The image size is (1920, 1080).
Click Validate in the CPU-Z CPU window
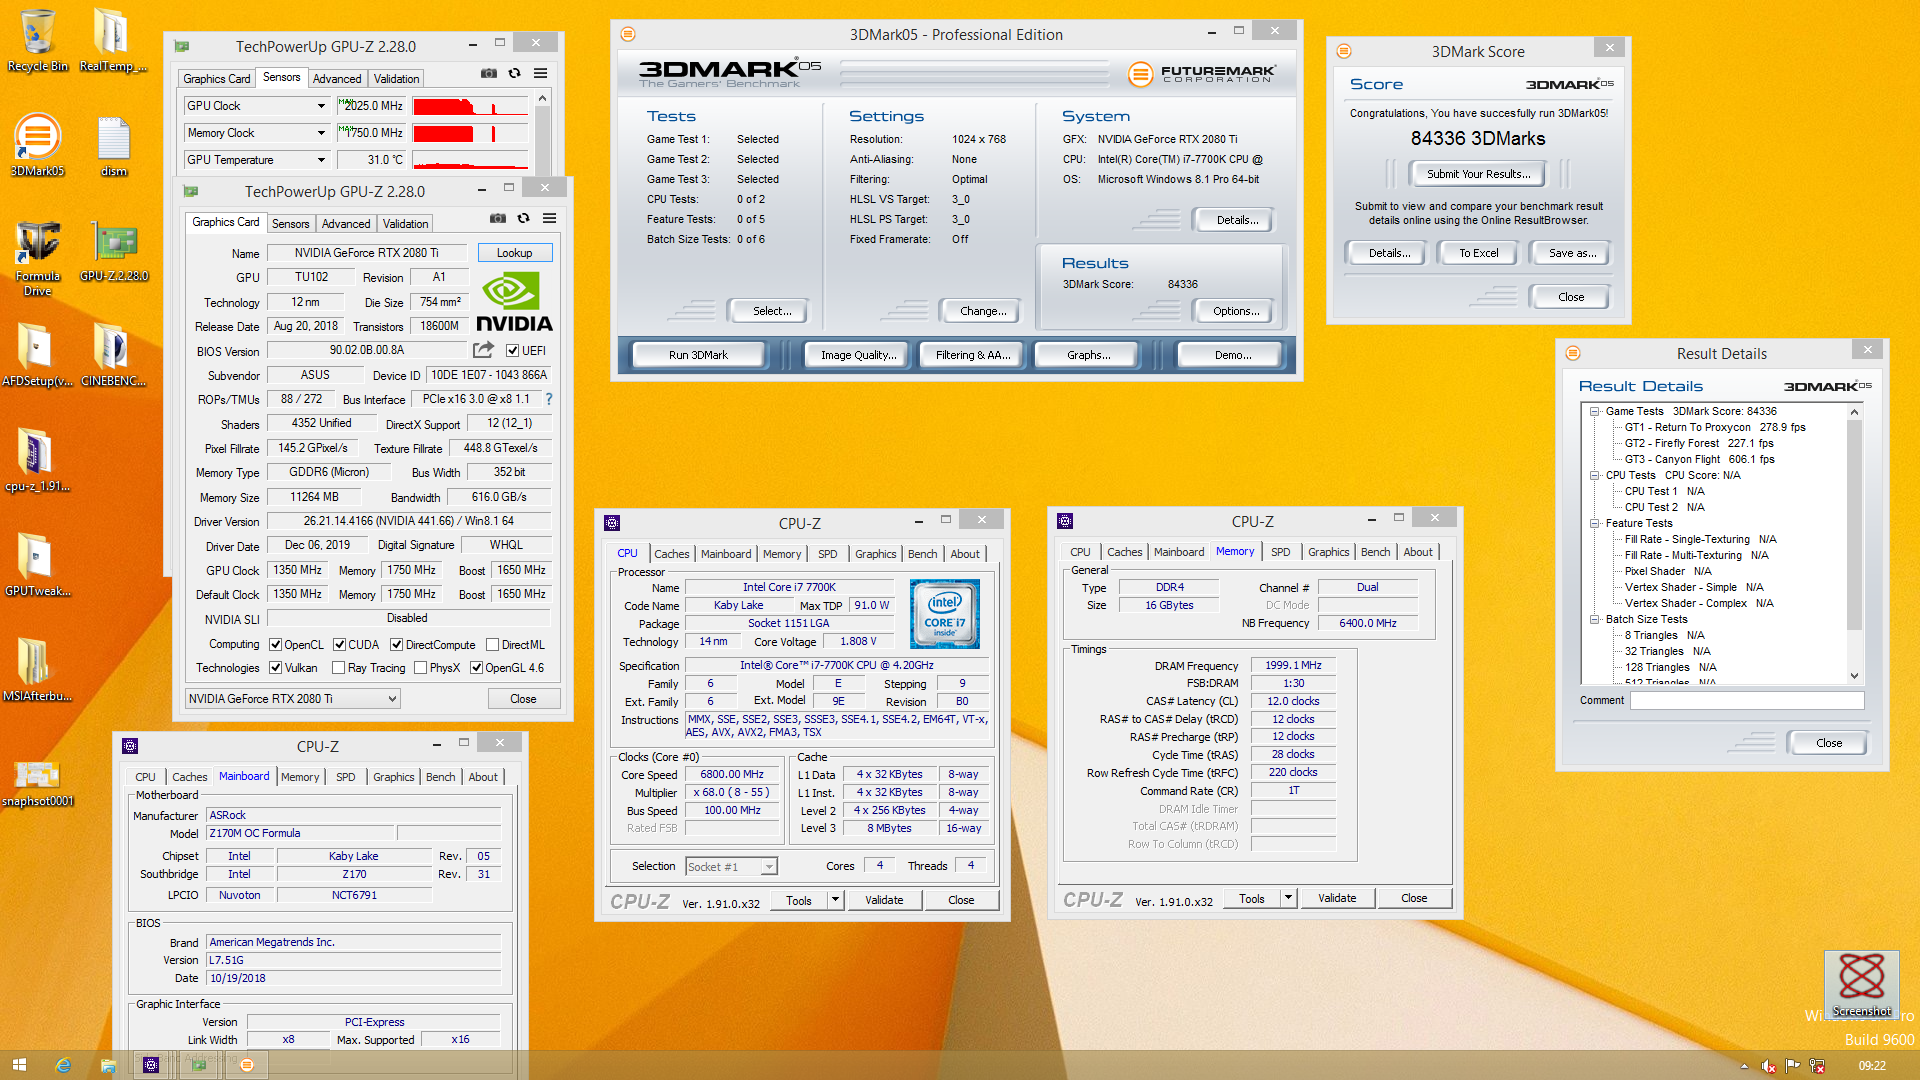884,900
